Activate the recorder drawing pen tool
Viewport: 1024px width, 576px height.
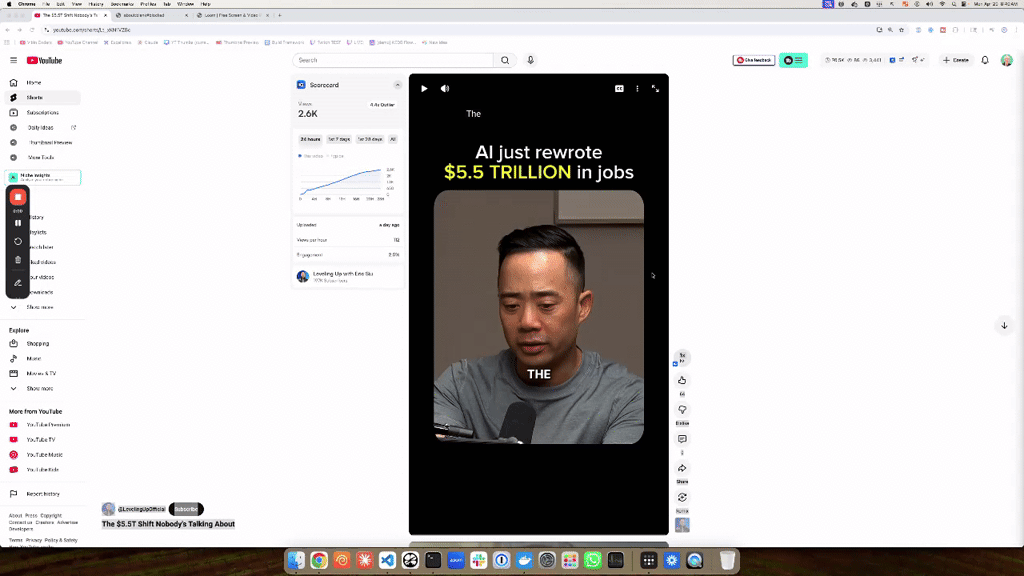18,283
